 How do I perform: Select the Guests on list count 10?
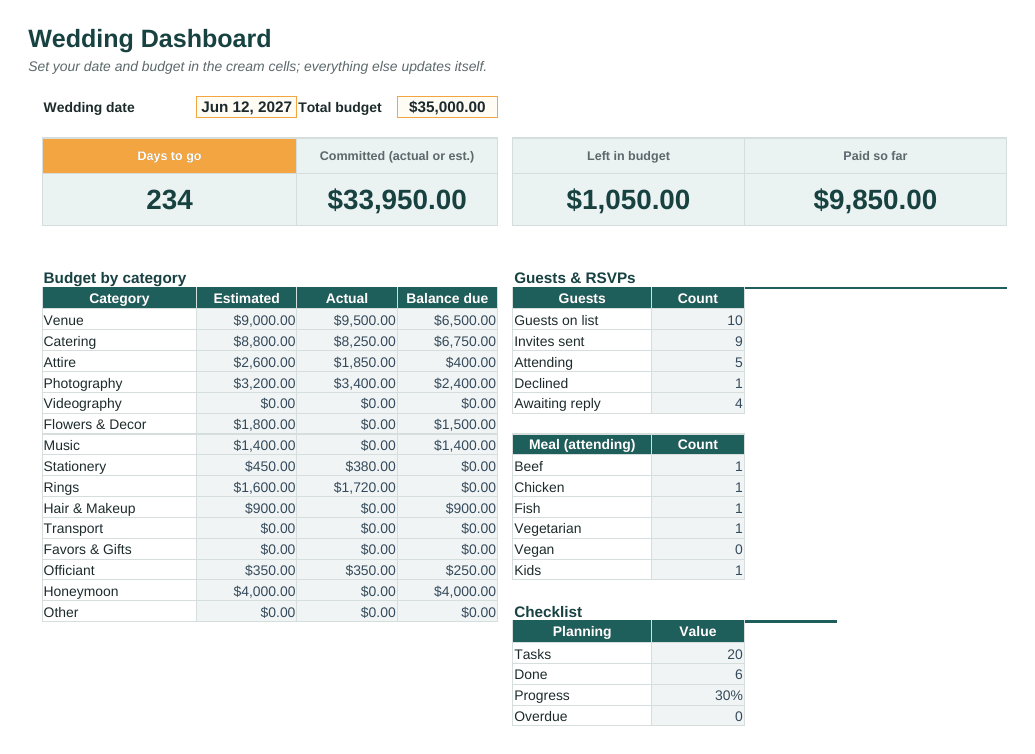pos(698,320)
